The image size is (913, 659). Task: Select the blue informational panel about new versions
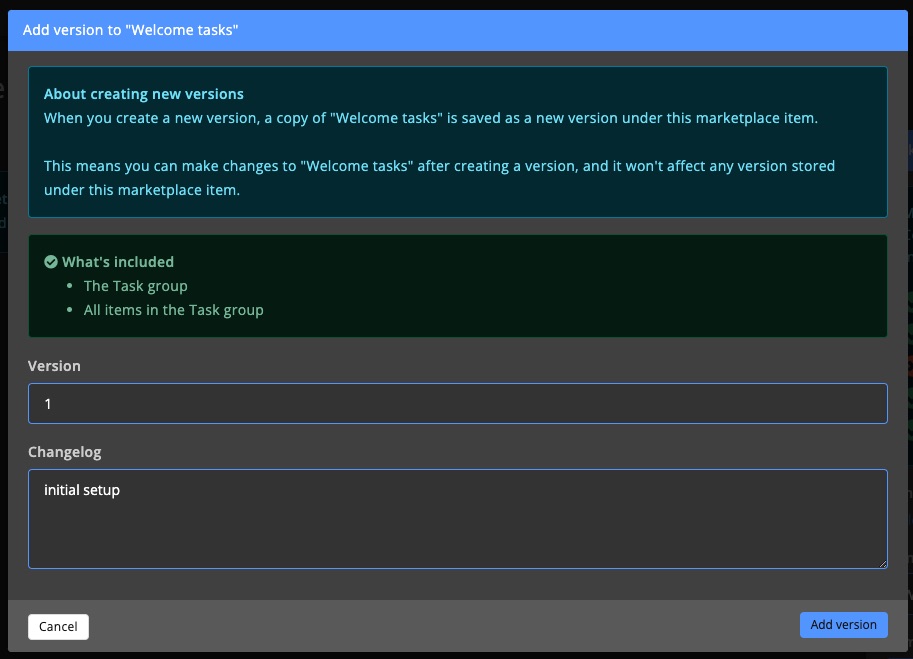click(x=457, y=140)
